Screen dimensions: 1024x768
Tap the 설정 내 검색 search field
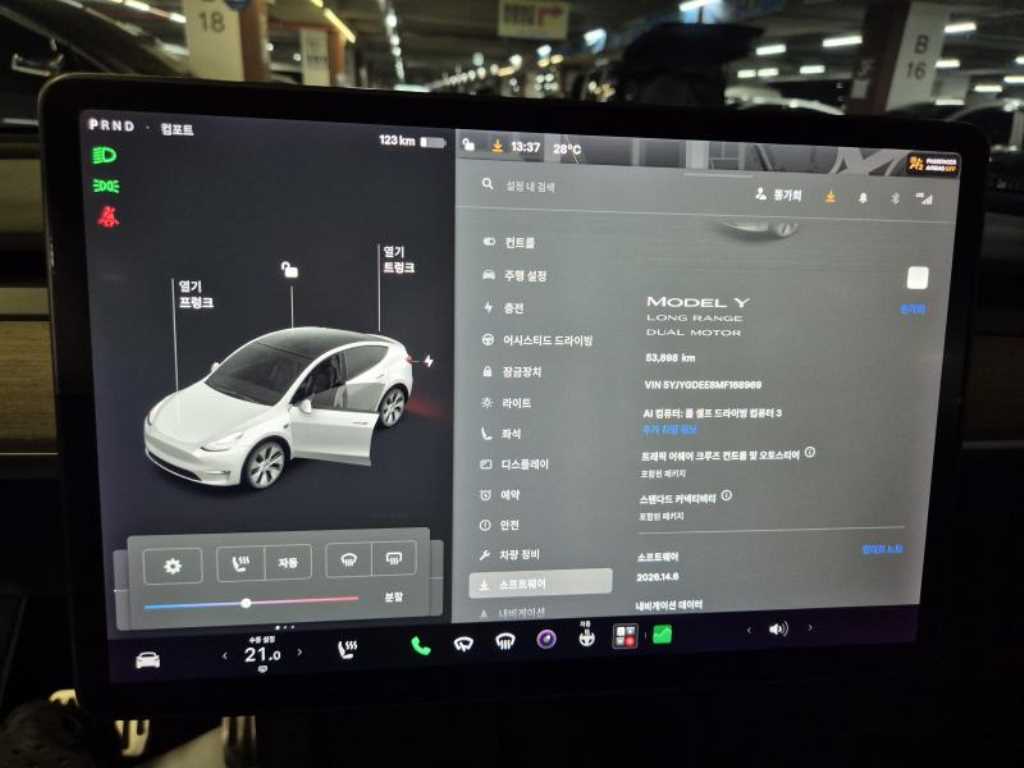click(530, 186)
